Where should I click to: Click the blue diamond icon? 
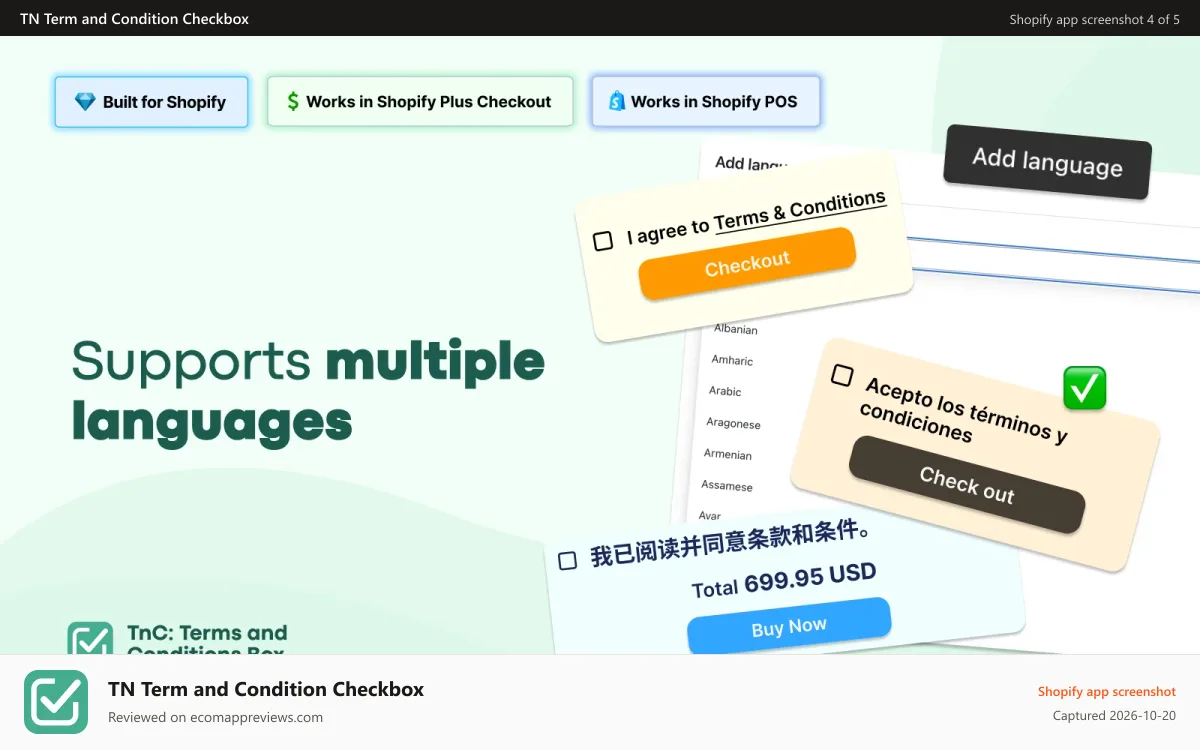[86, 102]
